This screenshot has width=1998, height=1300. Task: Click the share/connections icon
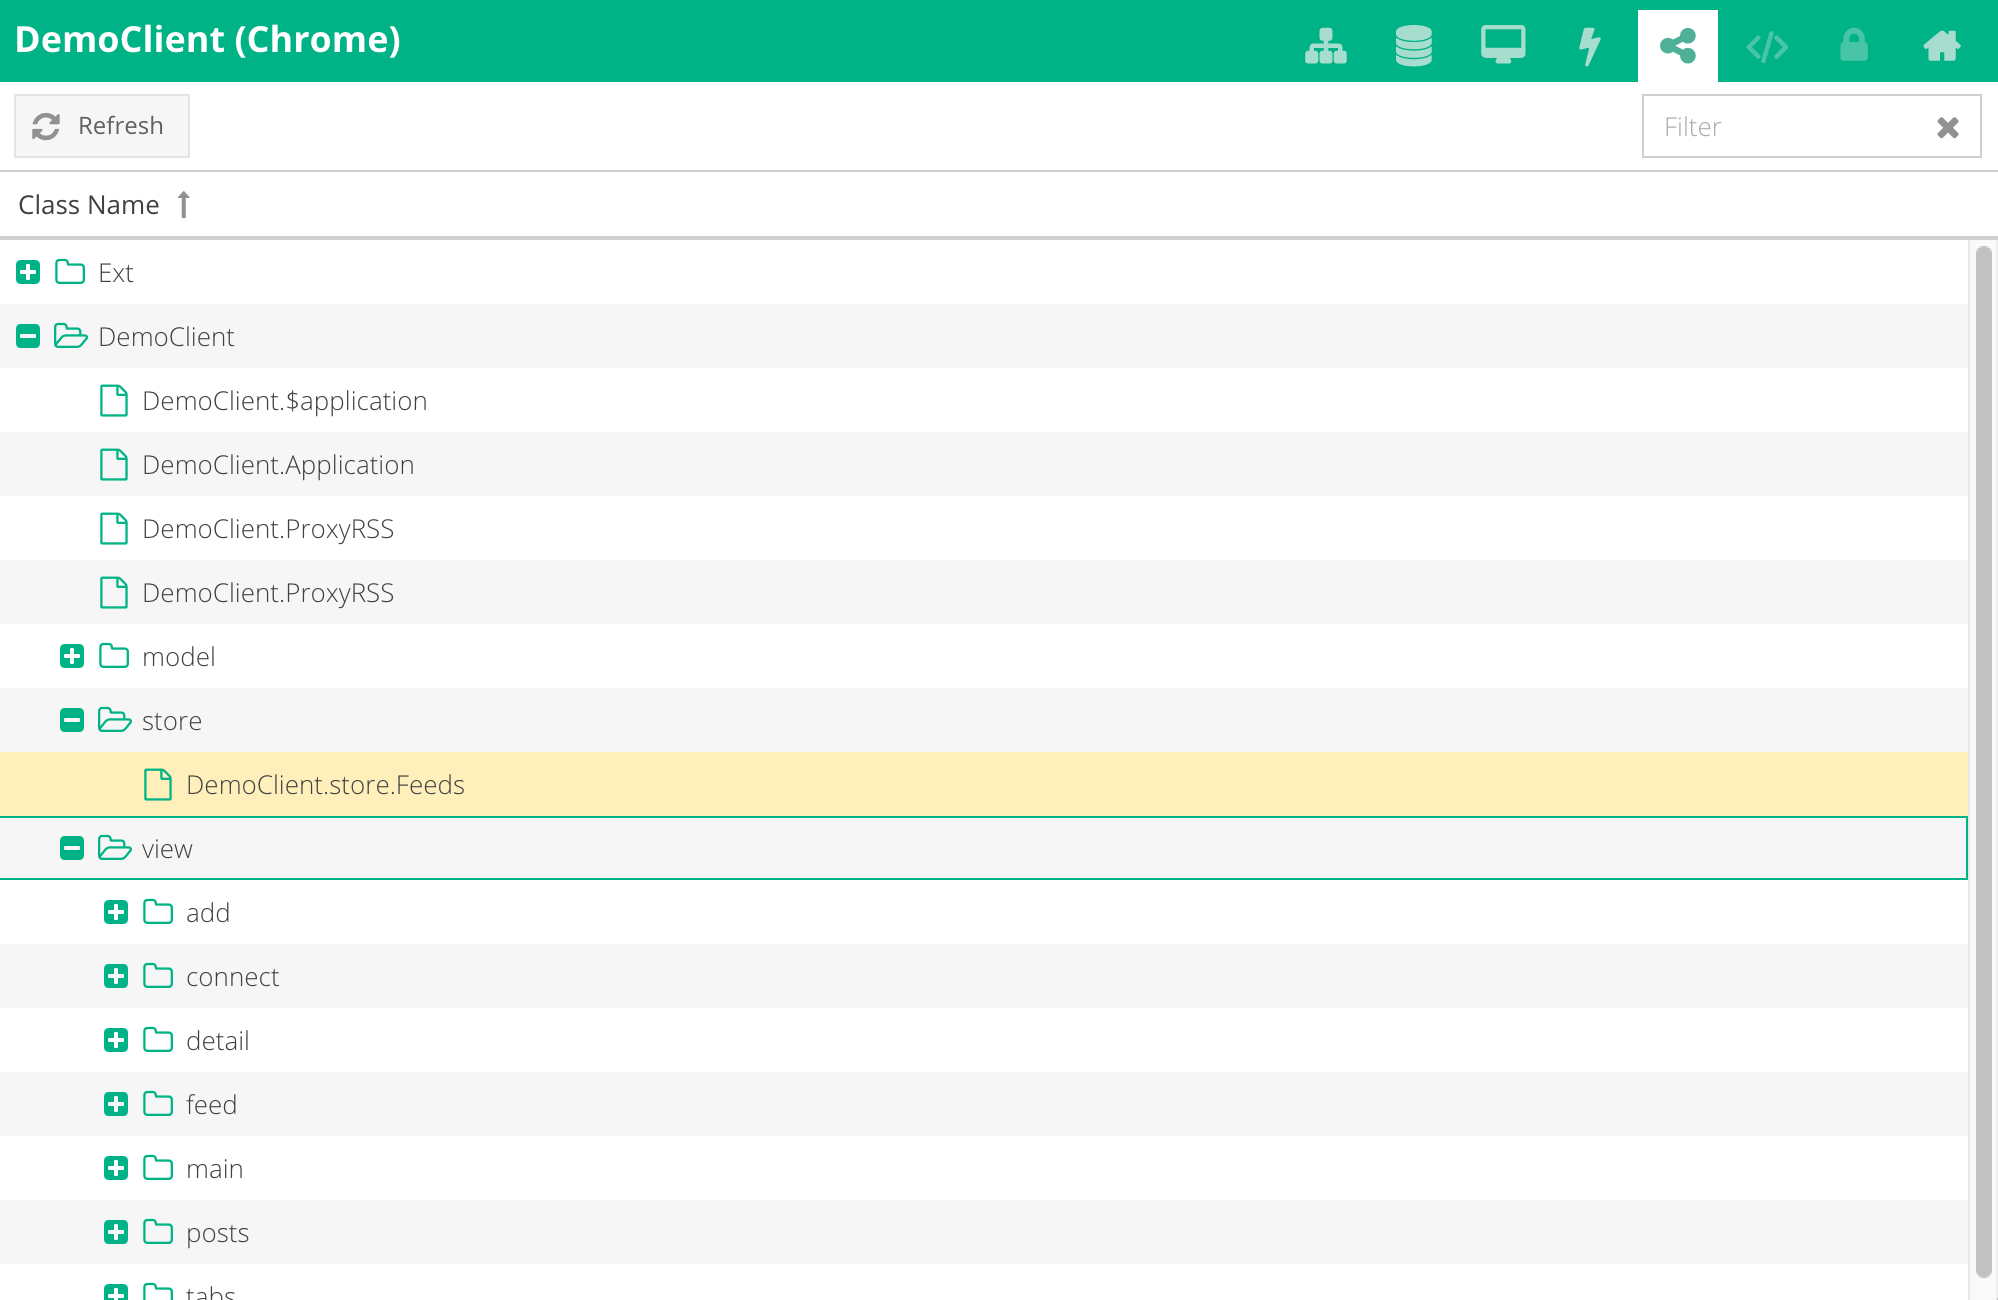tap(1678, 45)
